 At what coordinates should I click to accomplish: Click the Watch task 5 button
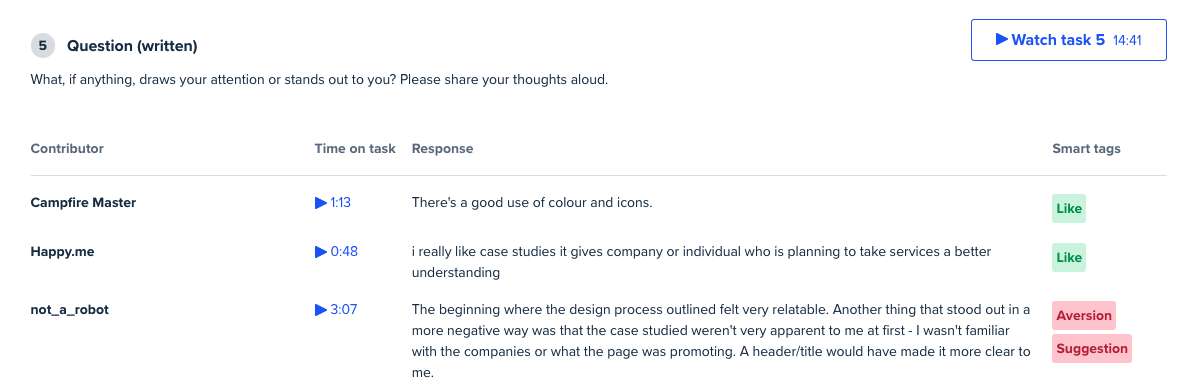point(1068,40)
